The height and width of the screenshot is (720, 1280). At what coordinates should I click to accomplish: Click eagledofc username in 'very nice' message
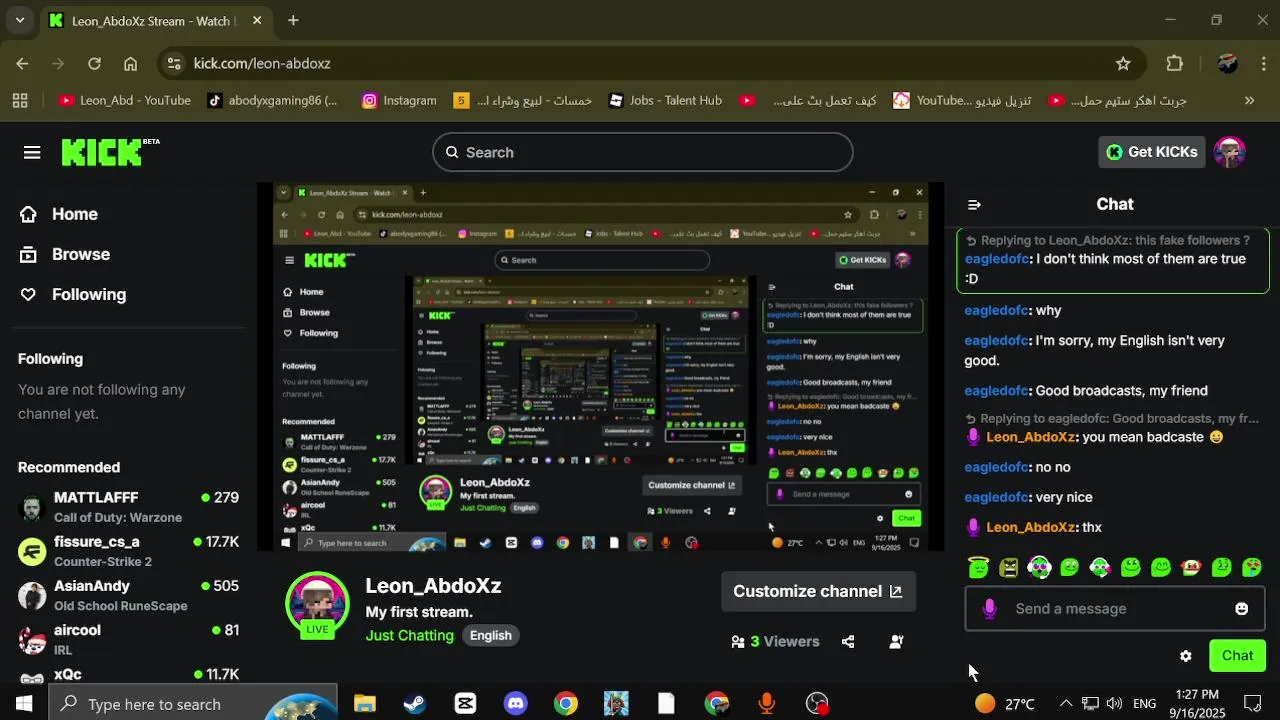[996, 497]
